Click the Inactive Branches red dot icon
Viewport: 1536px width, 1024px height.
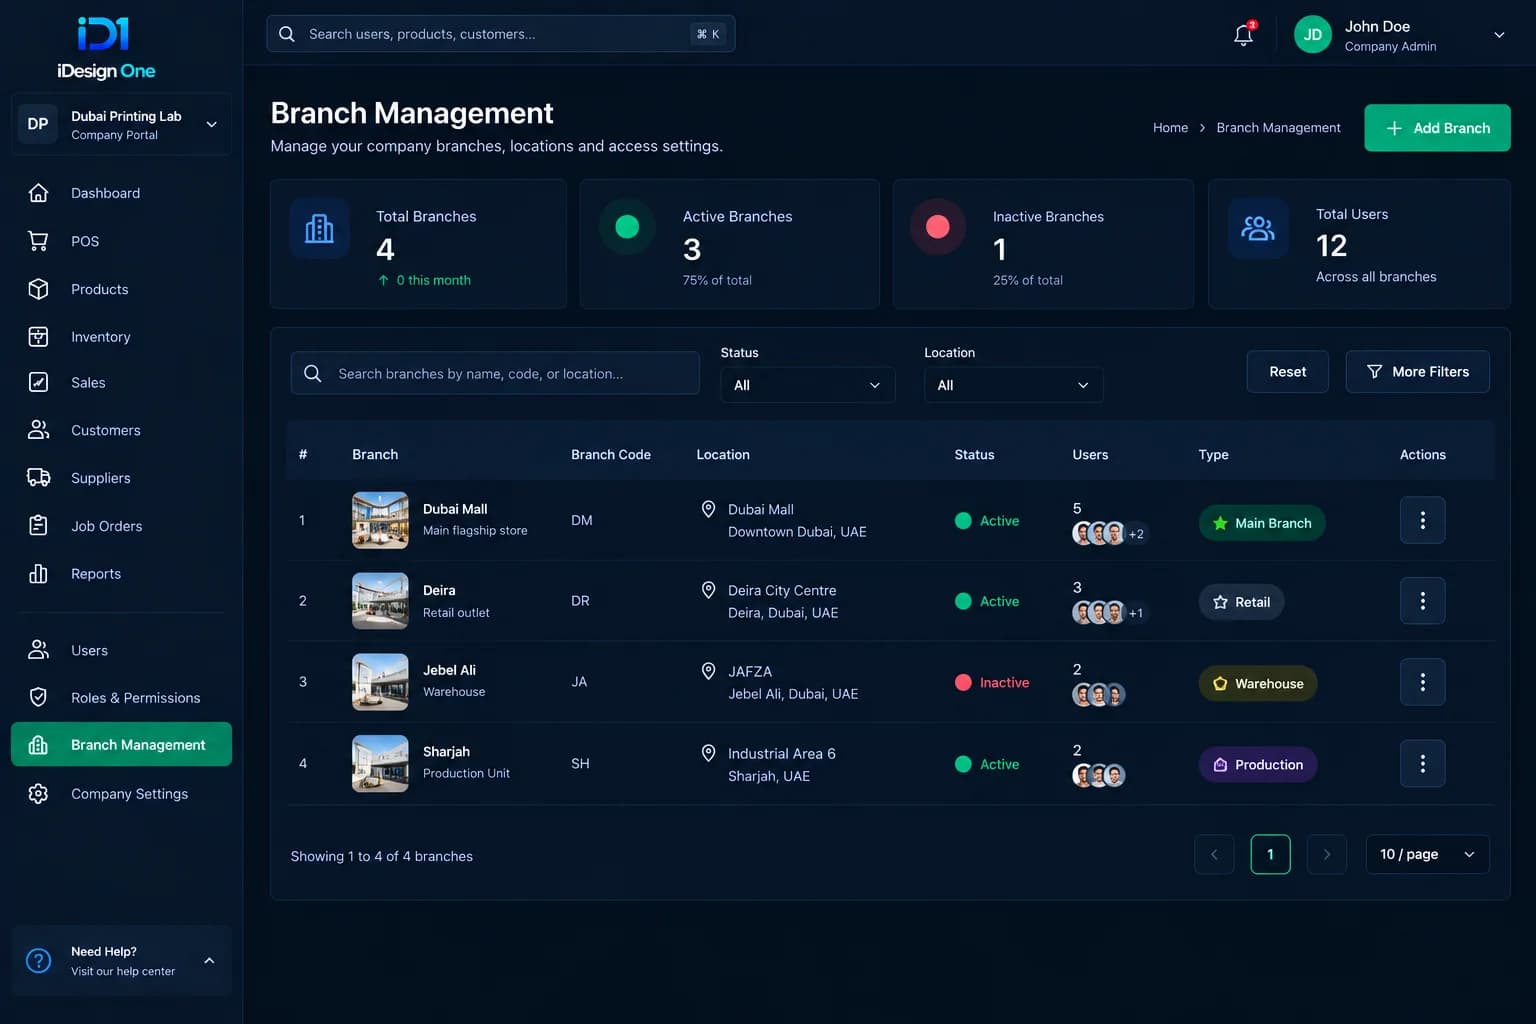click(x=937, y=227)
